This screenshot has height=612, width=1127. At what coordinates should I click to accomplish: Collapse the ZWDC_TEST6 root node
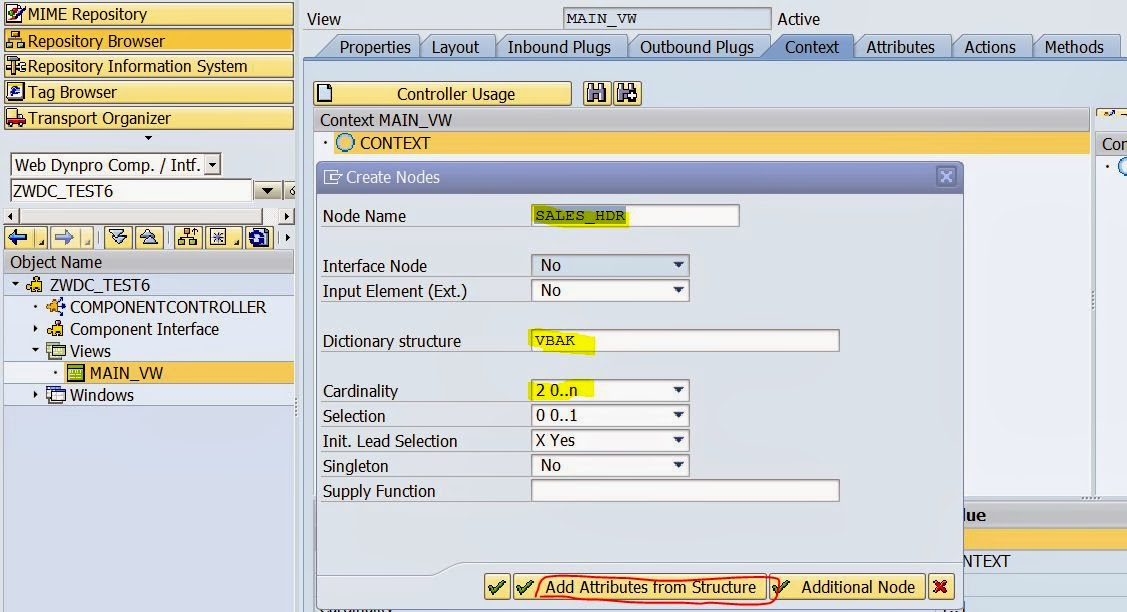tap(16, 285)
